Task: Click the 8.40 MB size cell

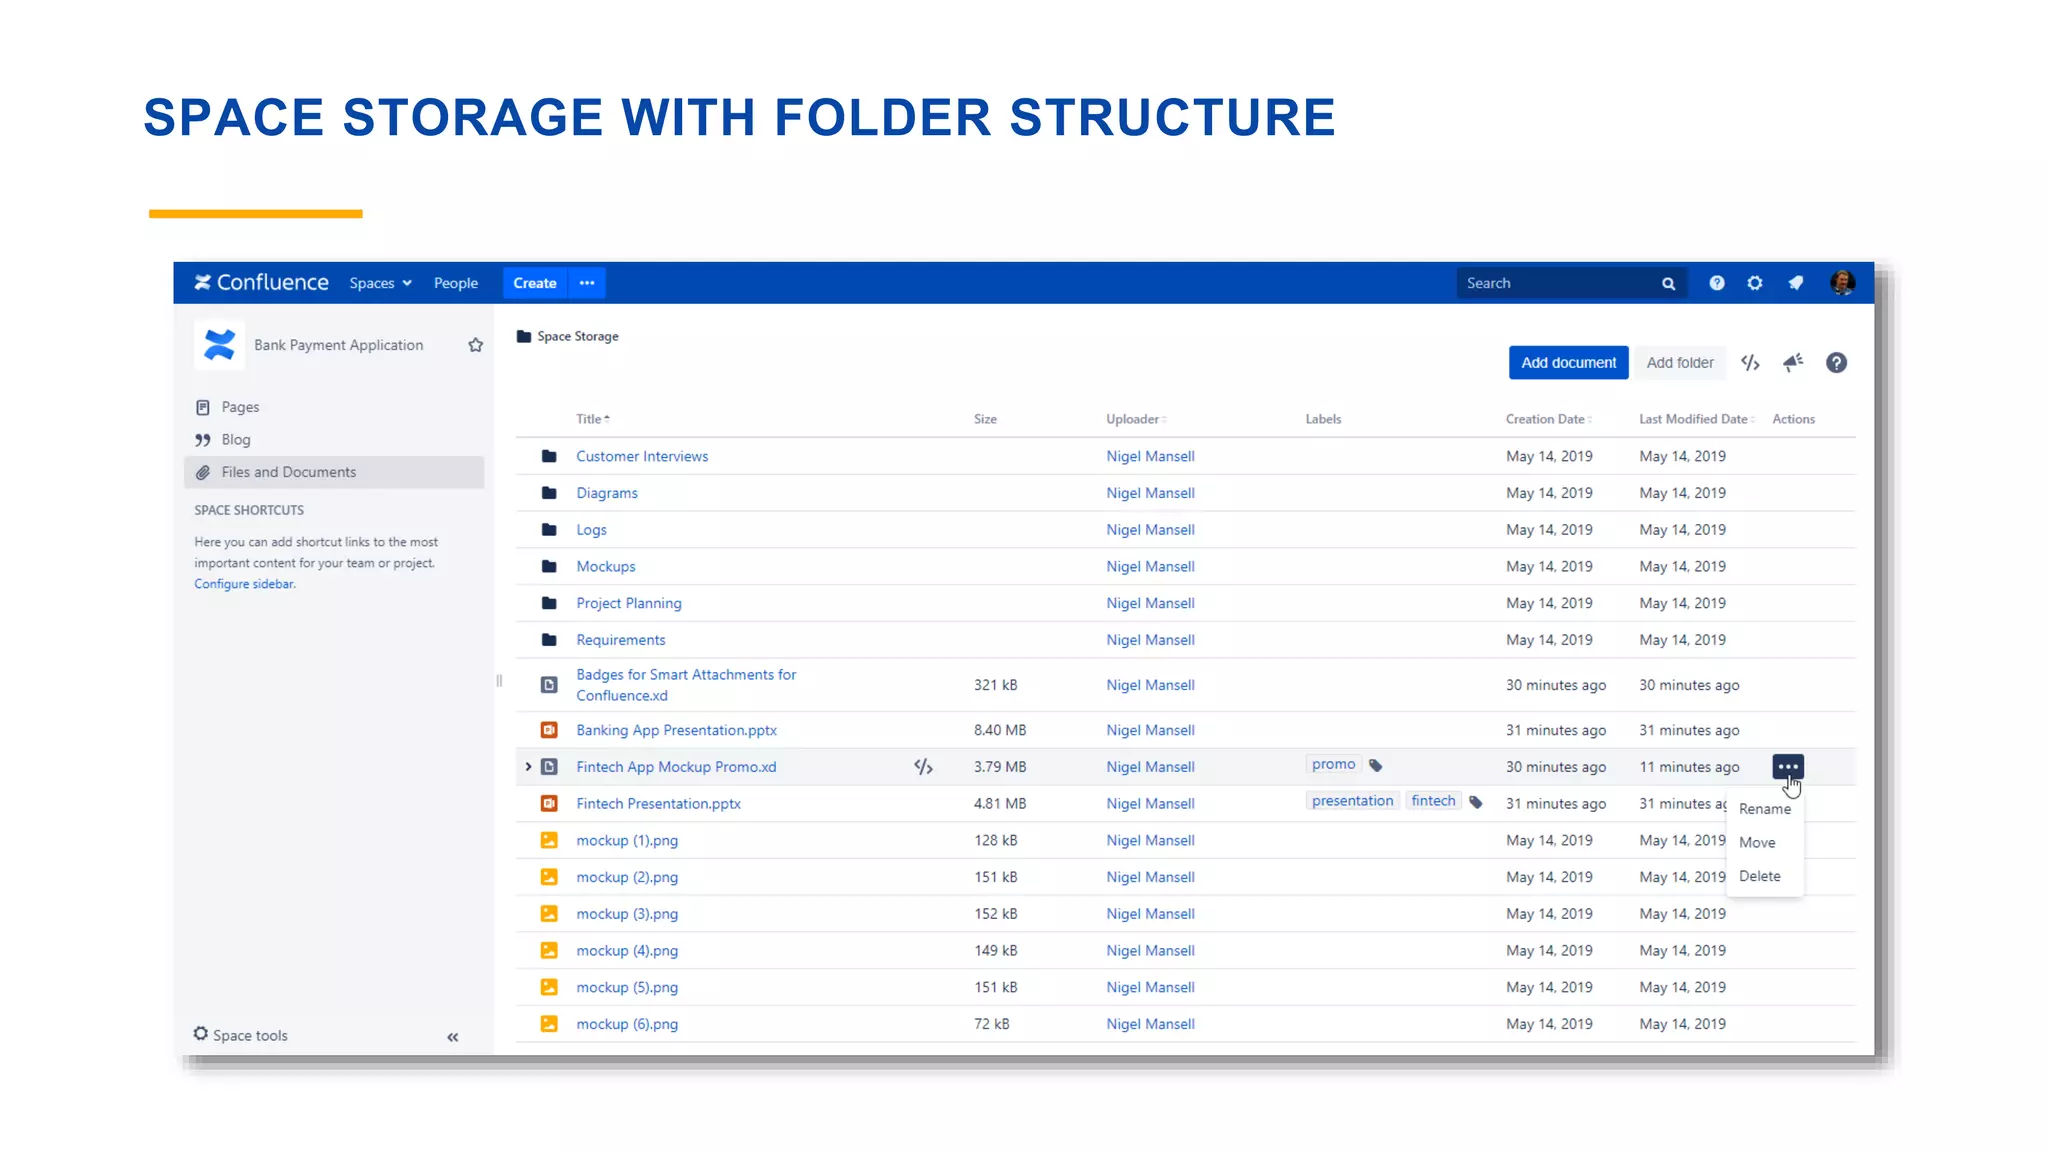Action: 1000,730
